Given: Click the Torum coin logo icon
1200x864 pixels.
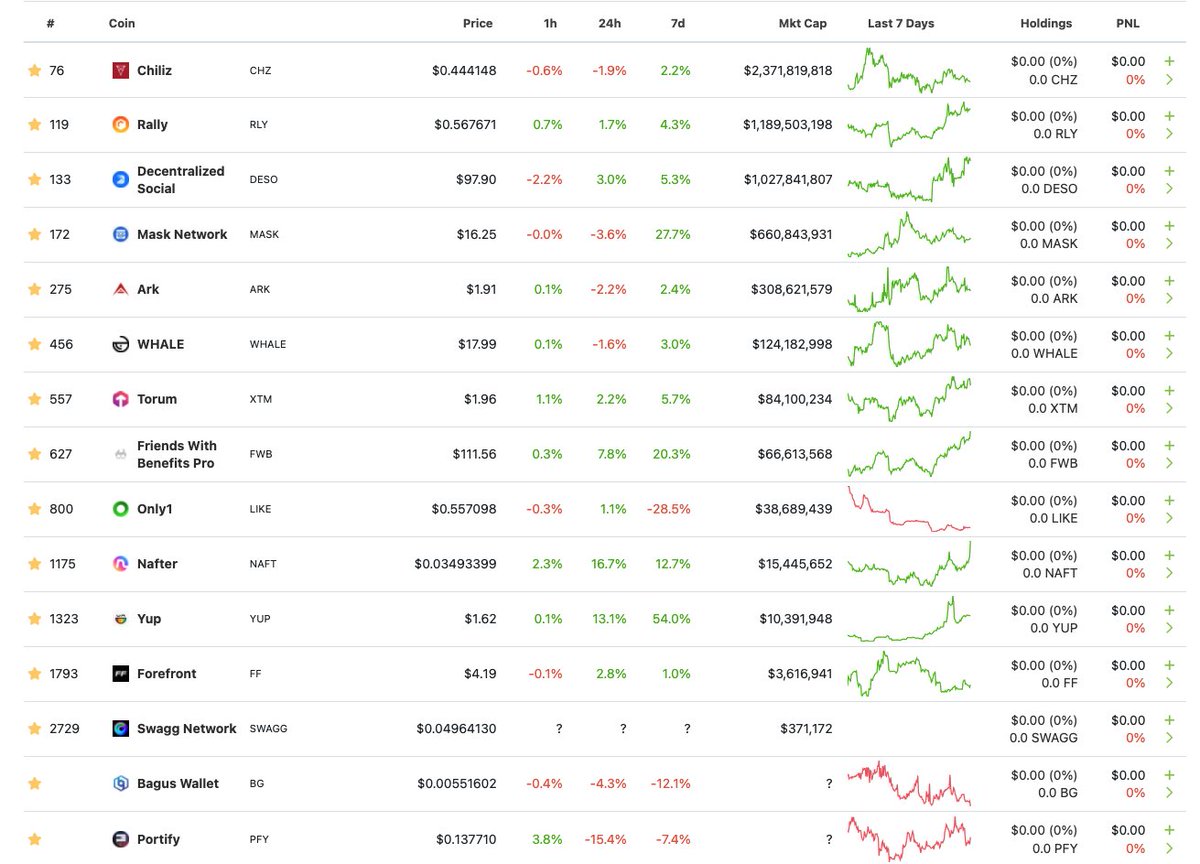Looking at the screenshot, I should [x=120, y=399].
